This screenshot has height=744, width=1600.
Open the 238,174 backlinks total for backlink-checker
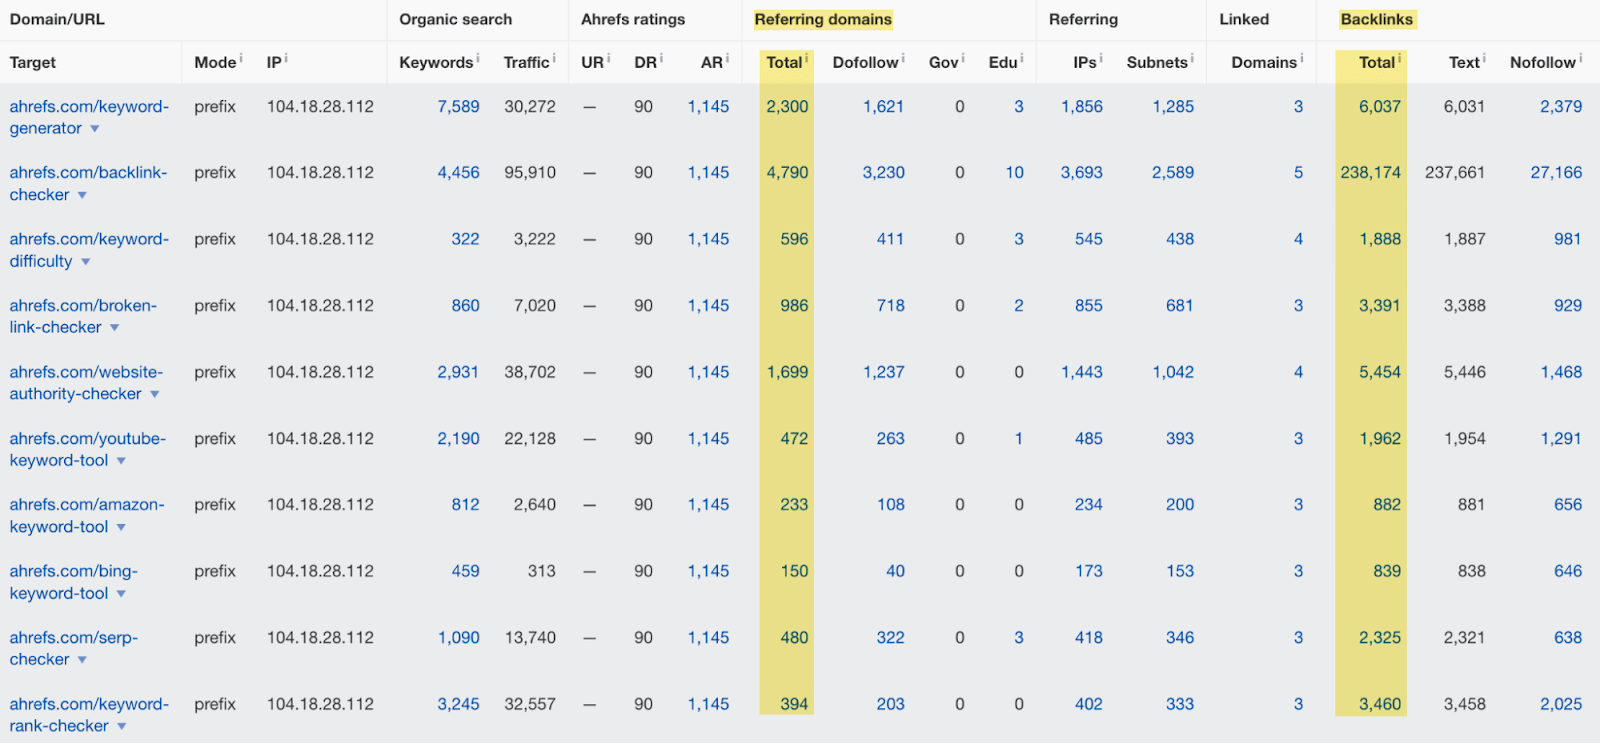(1370, 173)
